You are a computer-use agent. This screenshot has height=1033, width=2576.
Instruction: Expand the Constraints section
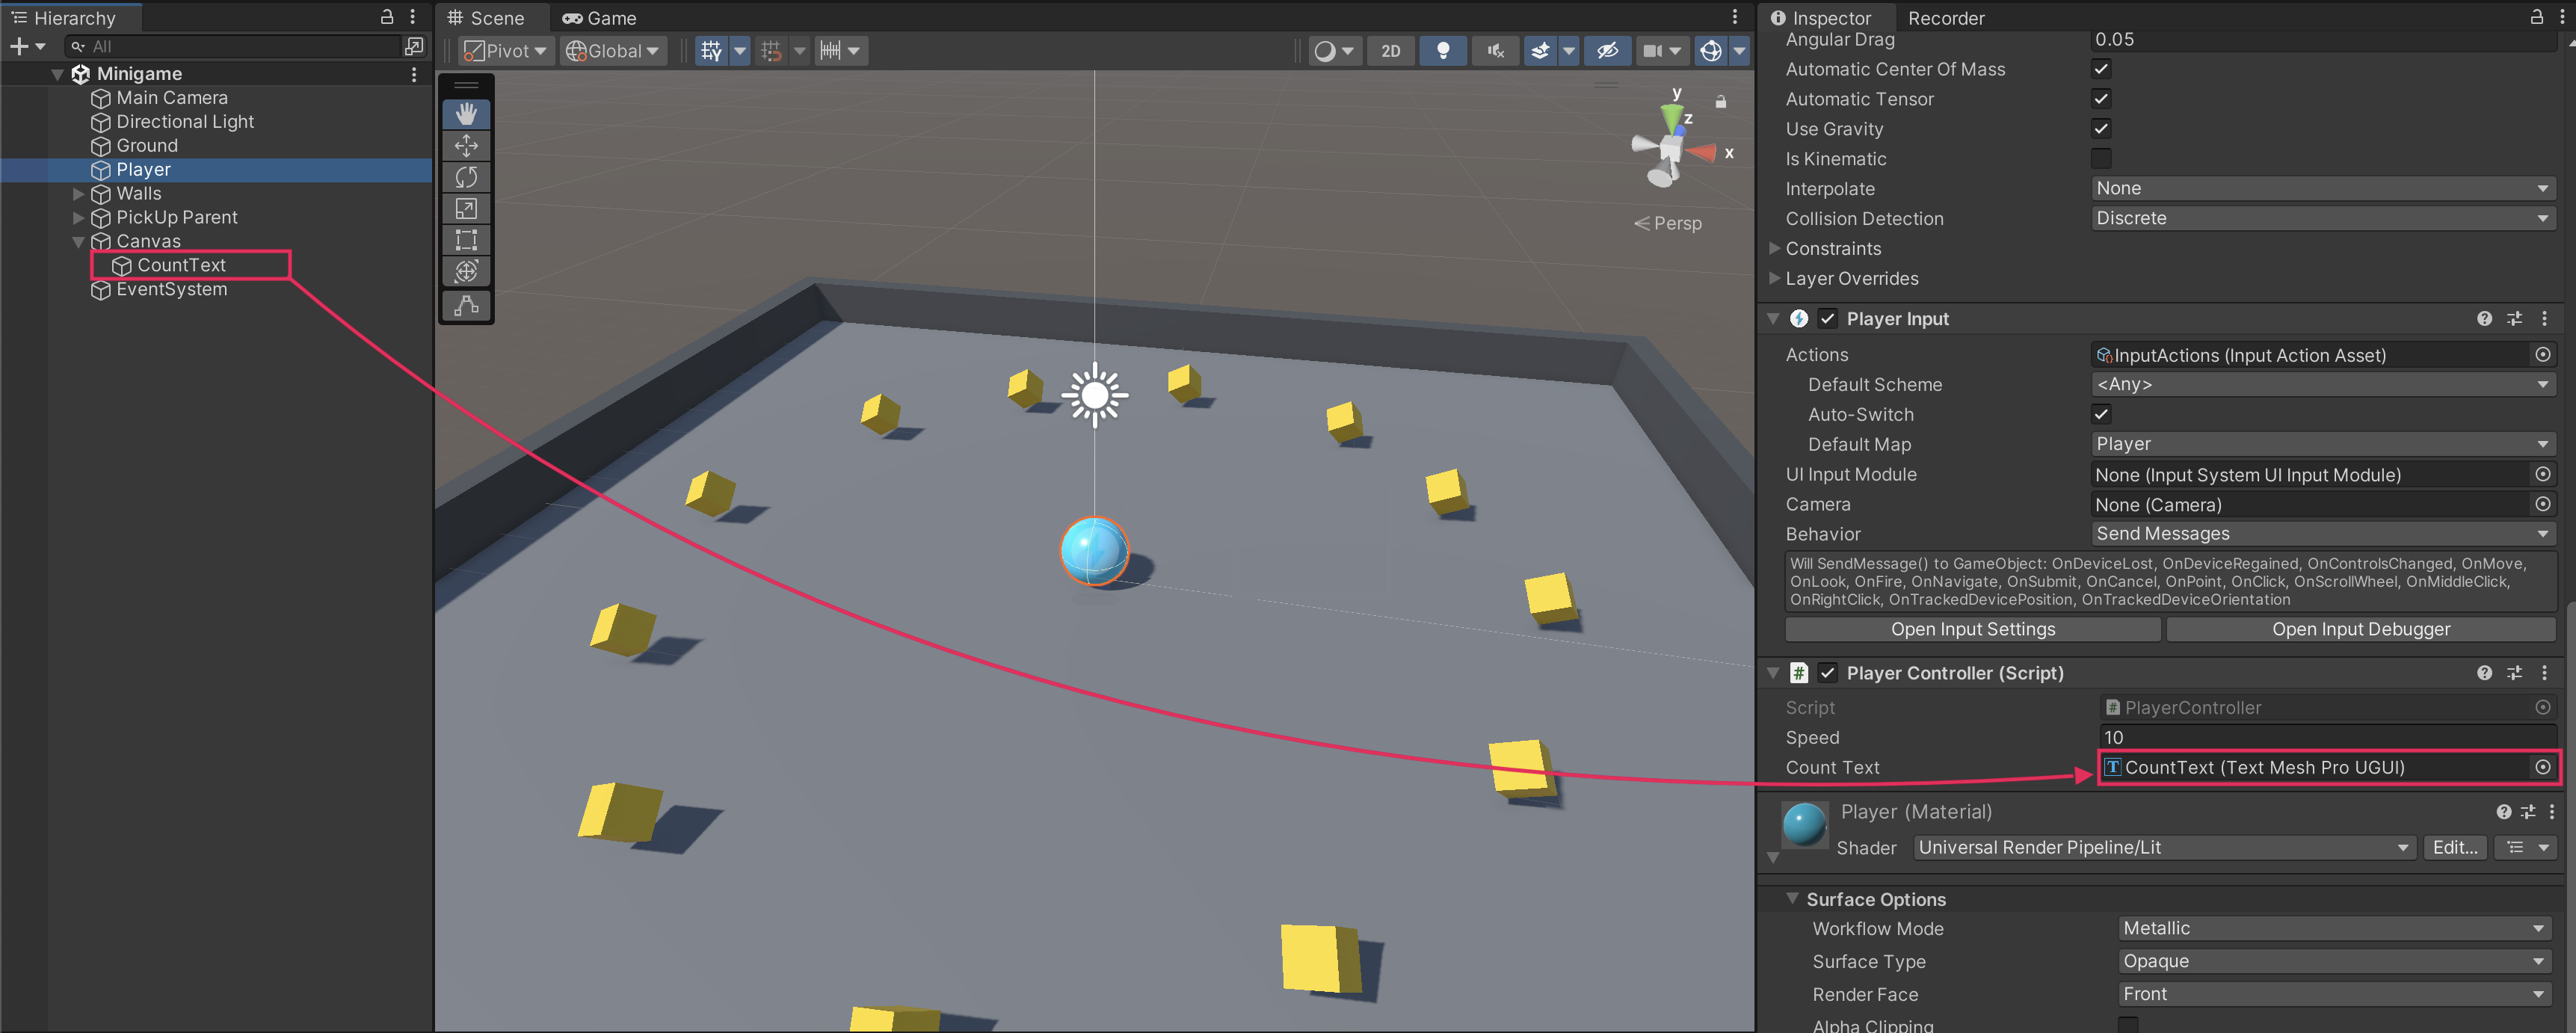click(x=1775, y=248)
